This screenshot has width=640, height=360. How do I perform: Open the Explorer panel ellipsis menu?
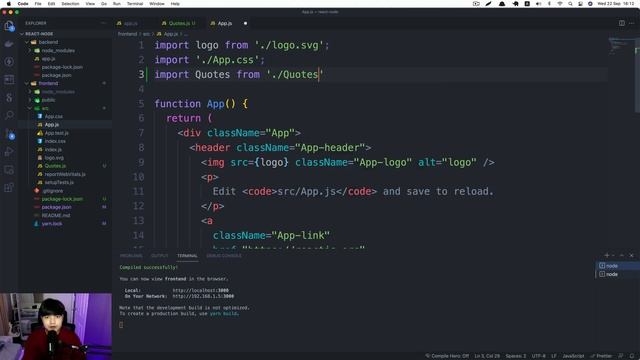[x=103, y=23]
